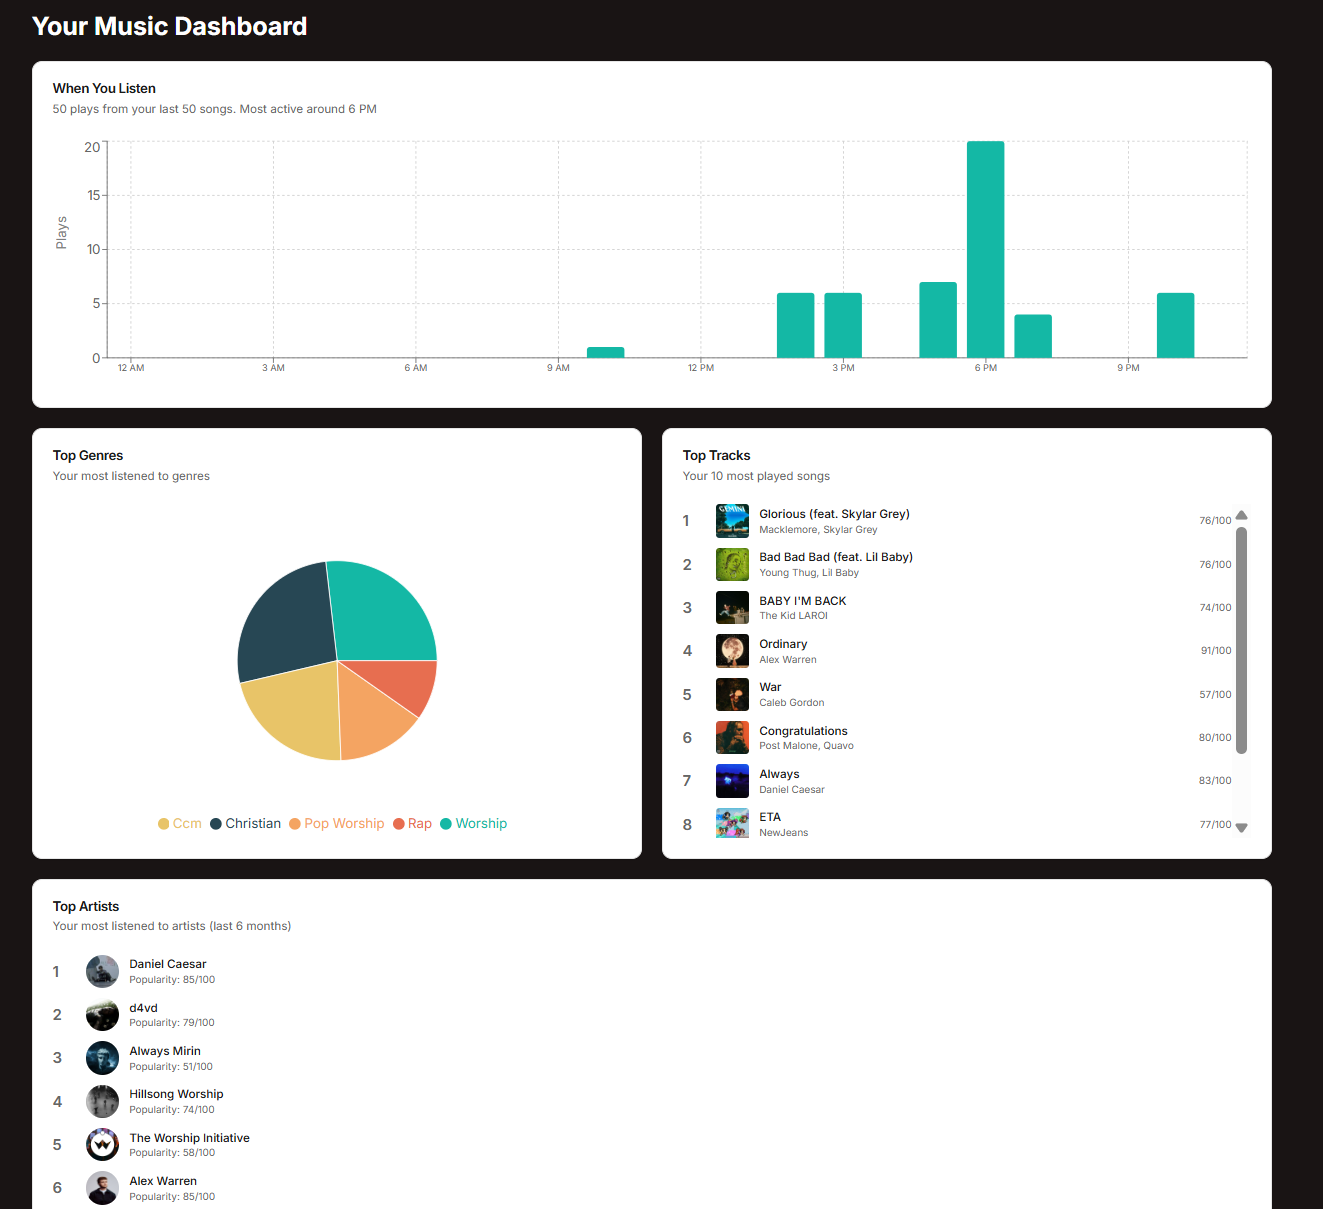Image resolution: width=1323 pixels, height=1209 pixels.
Task: Click the Glorious track album cover
Action: pos(732,521)
